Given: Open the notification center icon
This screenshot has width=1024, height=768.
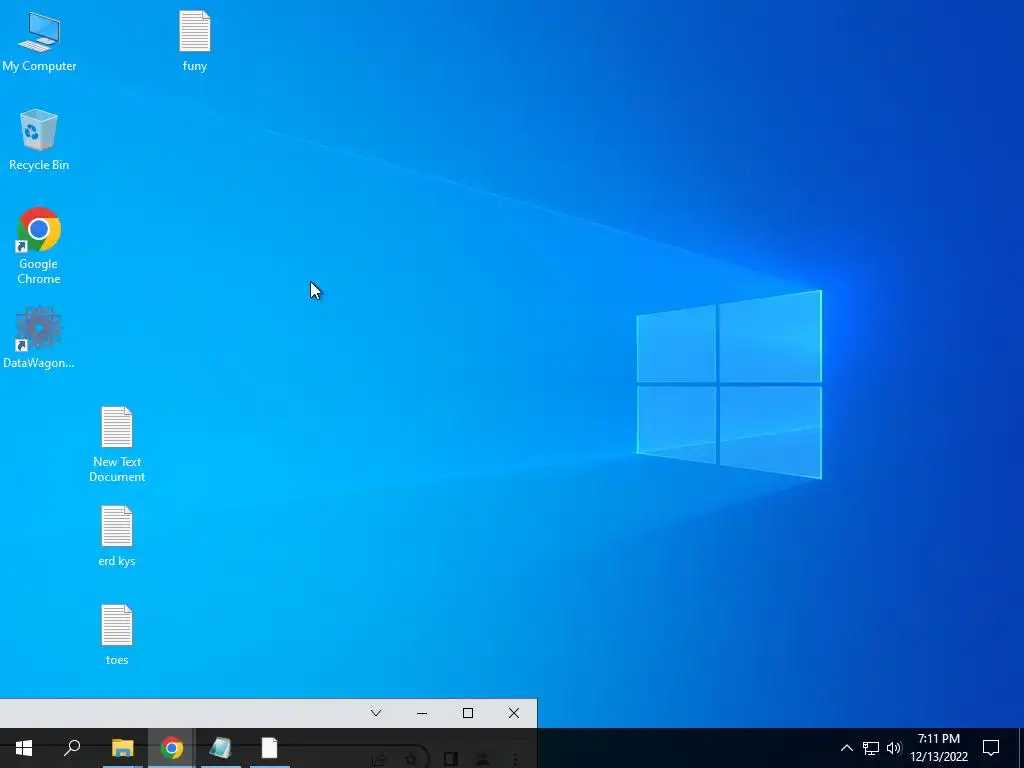Looking at the screenshot, I should [991, 748].
